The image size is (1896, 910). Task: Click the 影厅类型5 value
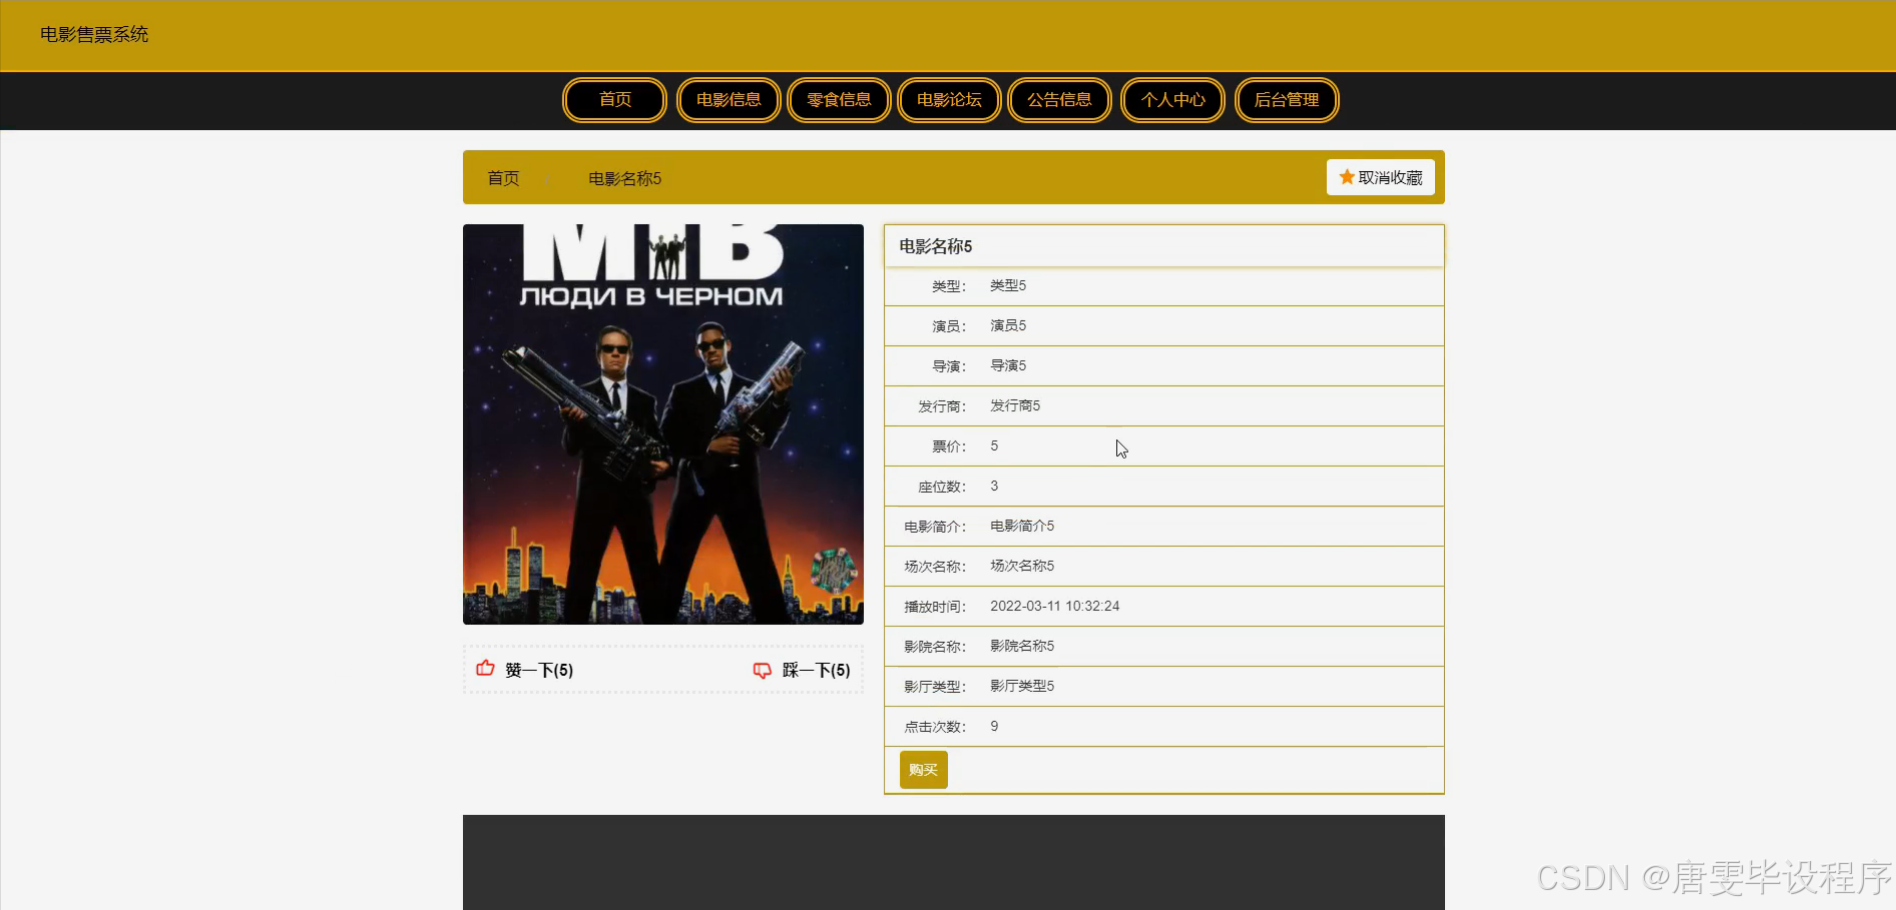point(1022,685)
